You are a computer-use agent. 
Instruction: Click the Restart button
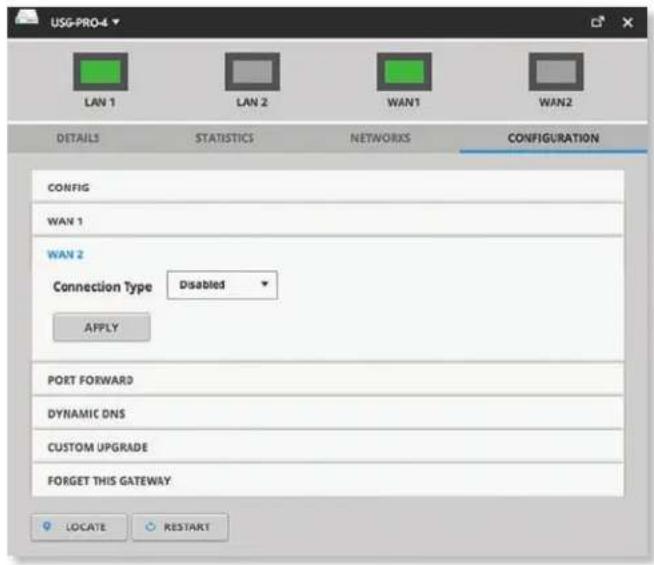pyautogui.click(x=180, y=527)
